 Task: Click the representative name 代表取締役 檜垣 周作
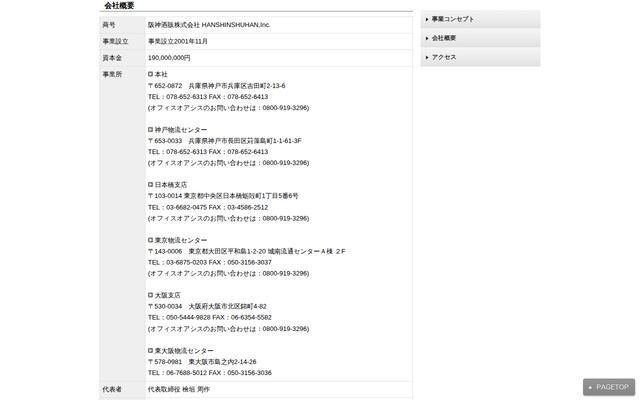tap(179, 389)
